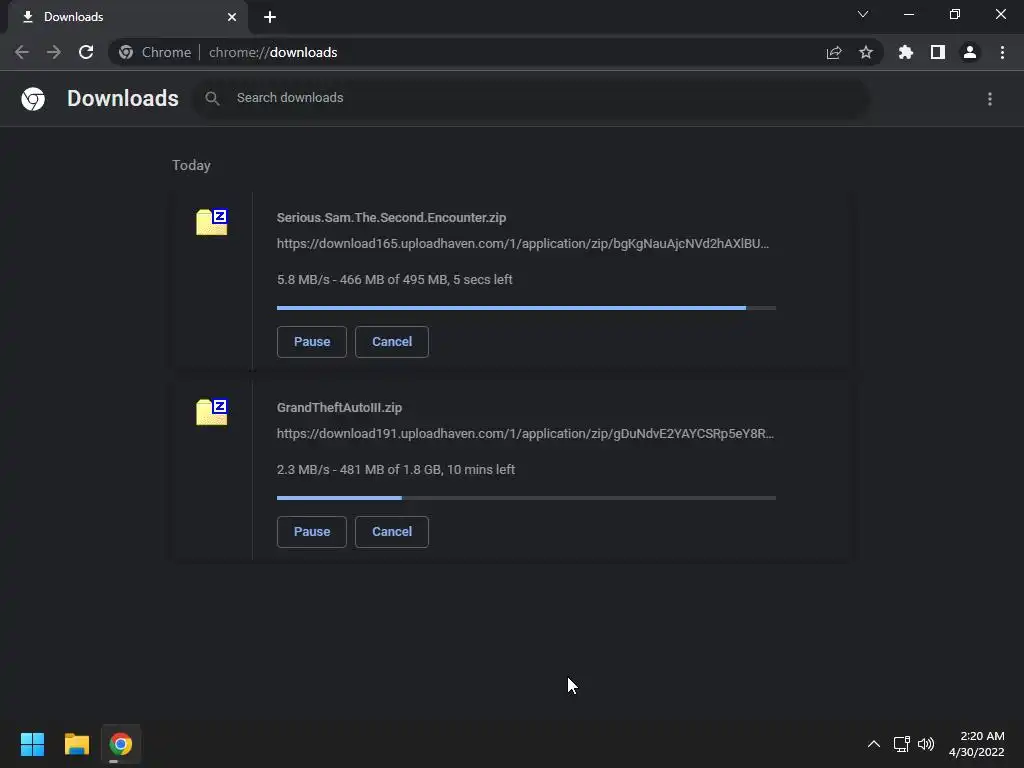Click the Chrome site info icon in address bar
1024x768 pixels.
(x=126, y=52)
